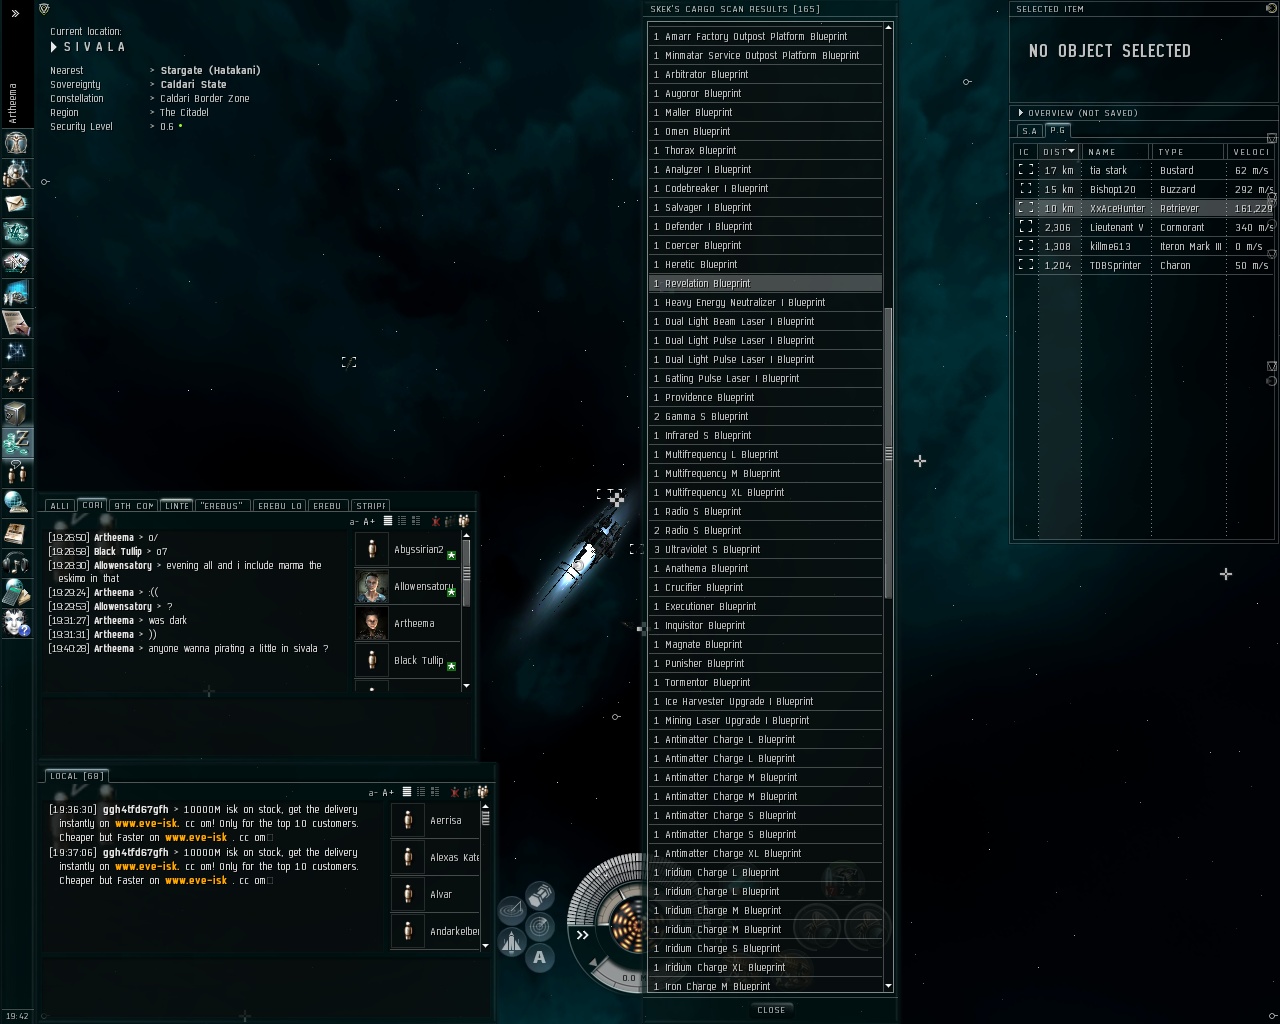Select the Revelation Blueprint row in cargo scan
Viewport: 1280px width, 1024px height.
tap(766, 284)
